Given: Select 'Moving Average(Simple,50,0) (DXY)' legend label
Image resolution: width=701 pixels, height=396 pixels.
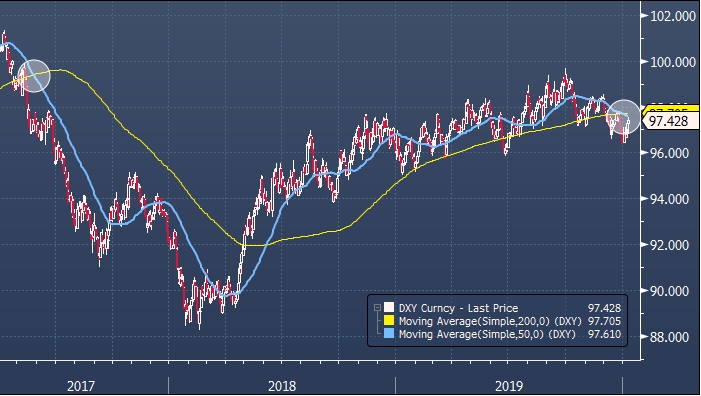Looking at the screenshot, I should click(x=487, y=334).
